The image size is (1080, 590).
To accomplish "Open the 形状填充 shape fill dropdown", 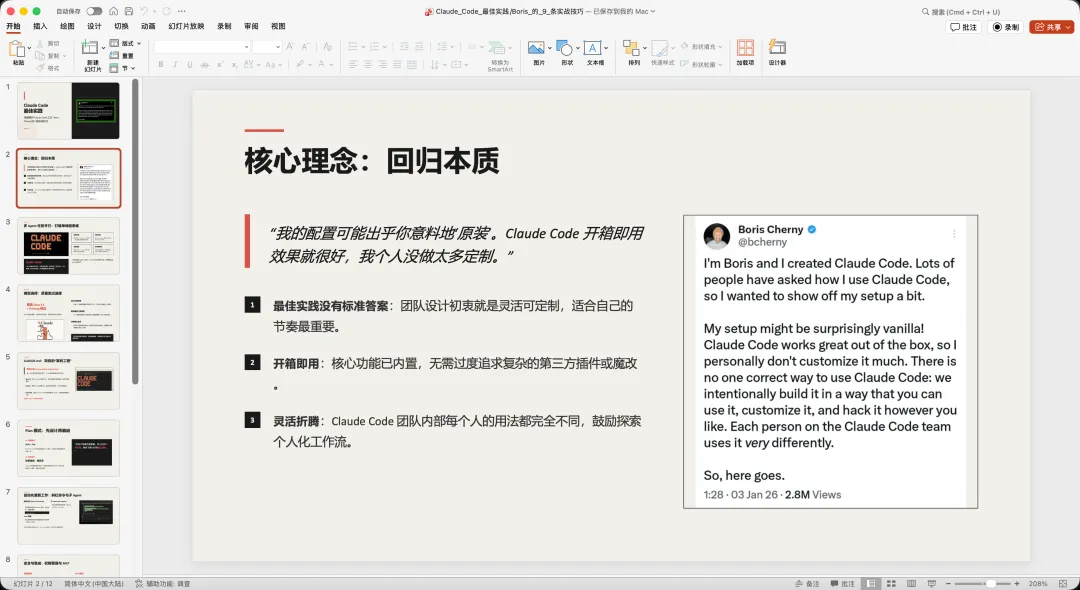I will pos(701,47).
